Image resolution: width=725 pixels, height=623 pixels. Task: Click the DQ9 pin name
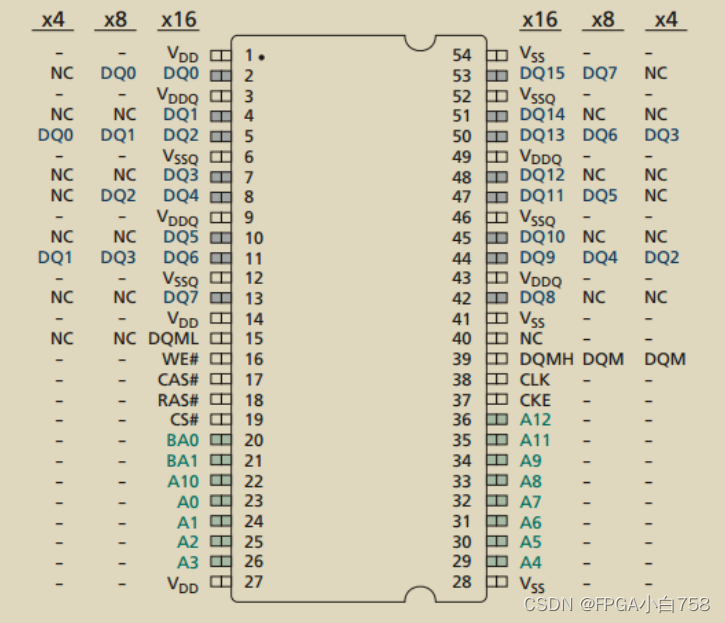[x=537, y=257]
